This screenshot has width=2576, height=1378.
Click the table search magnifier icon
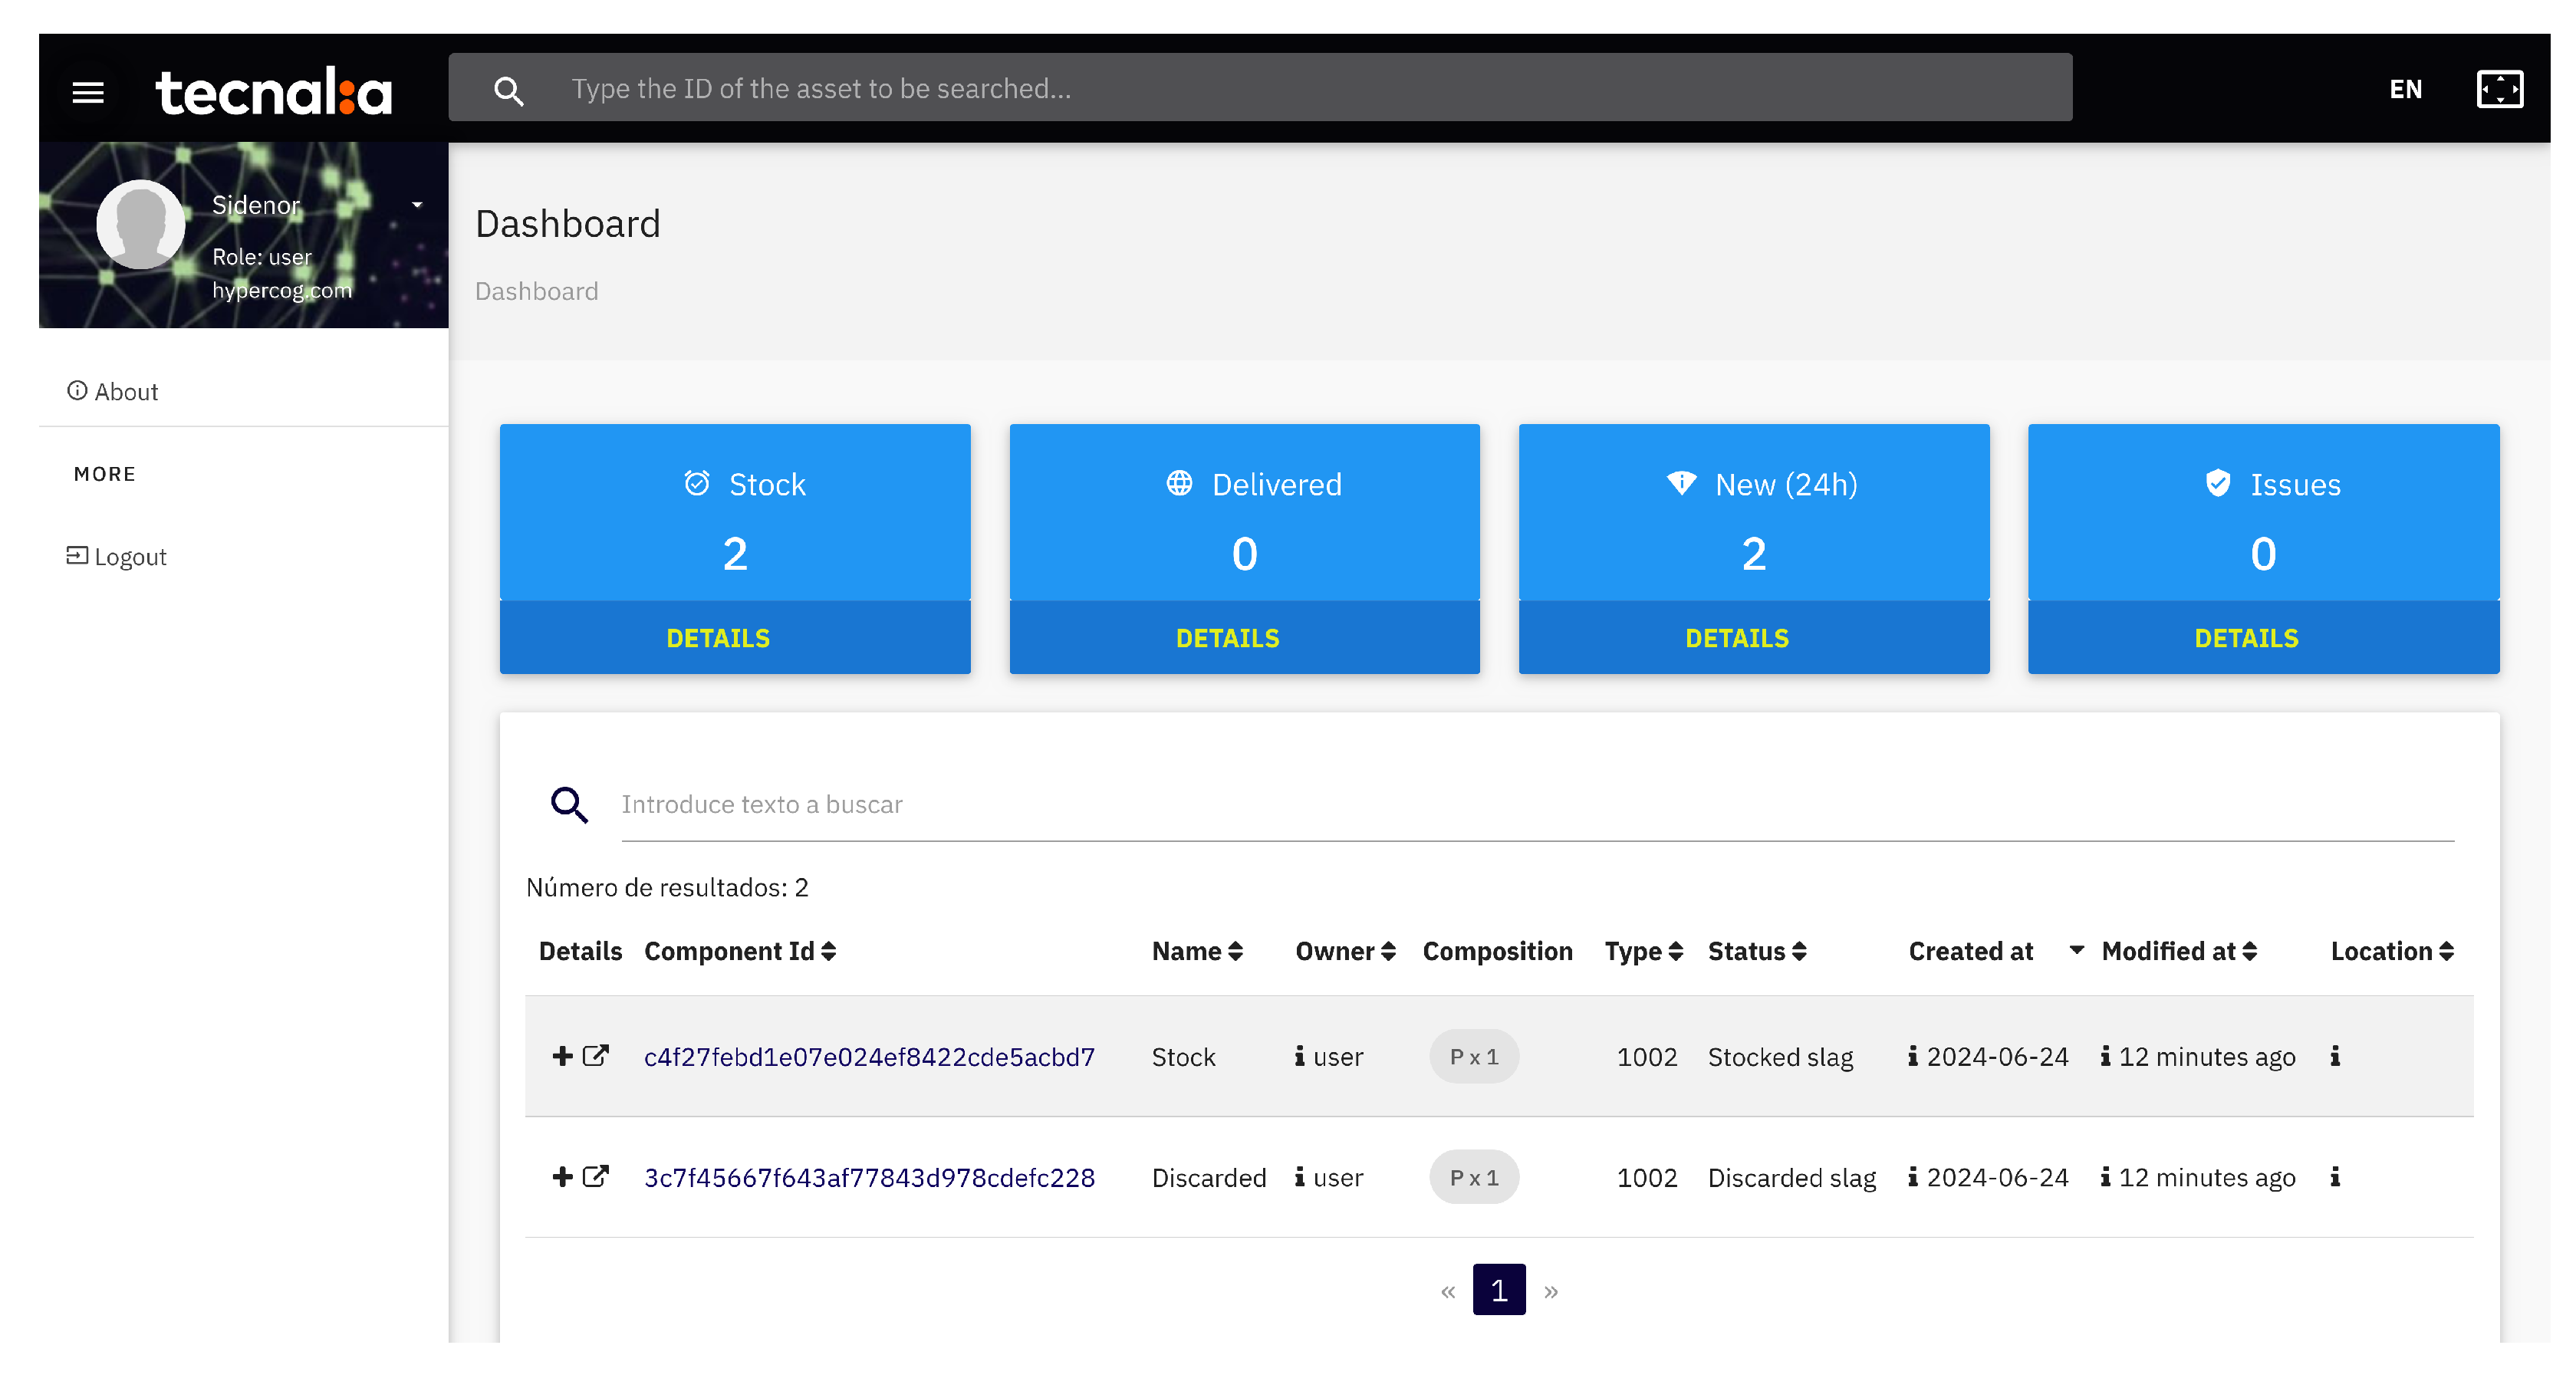tap(569, 804)
